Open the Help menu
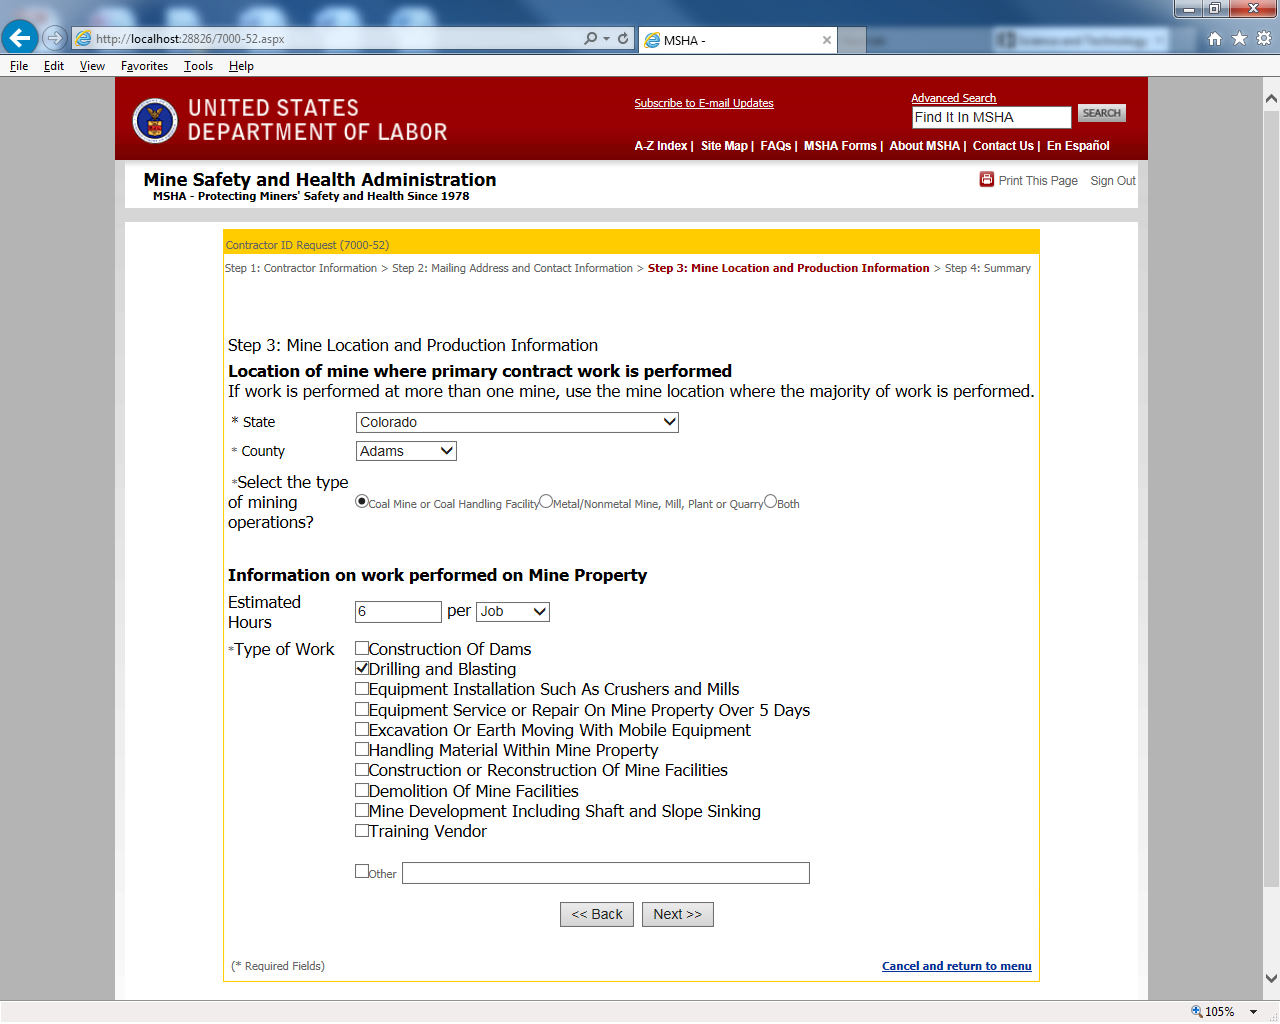This screenshot has width=1280, height=1024. [241, 66]
